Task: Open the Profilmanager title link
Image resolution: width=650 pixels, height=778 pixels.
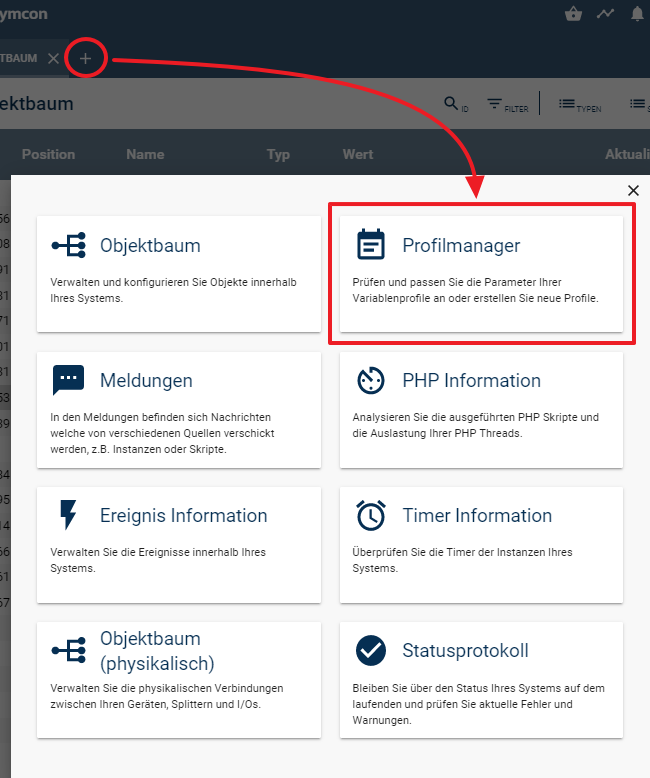Action: point(461,245)
